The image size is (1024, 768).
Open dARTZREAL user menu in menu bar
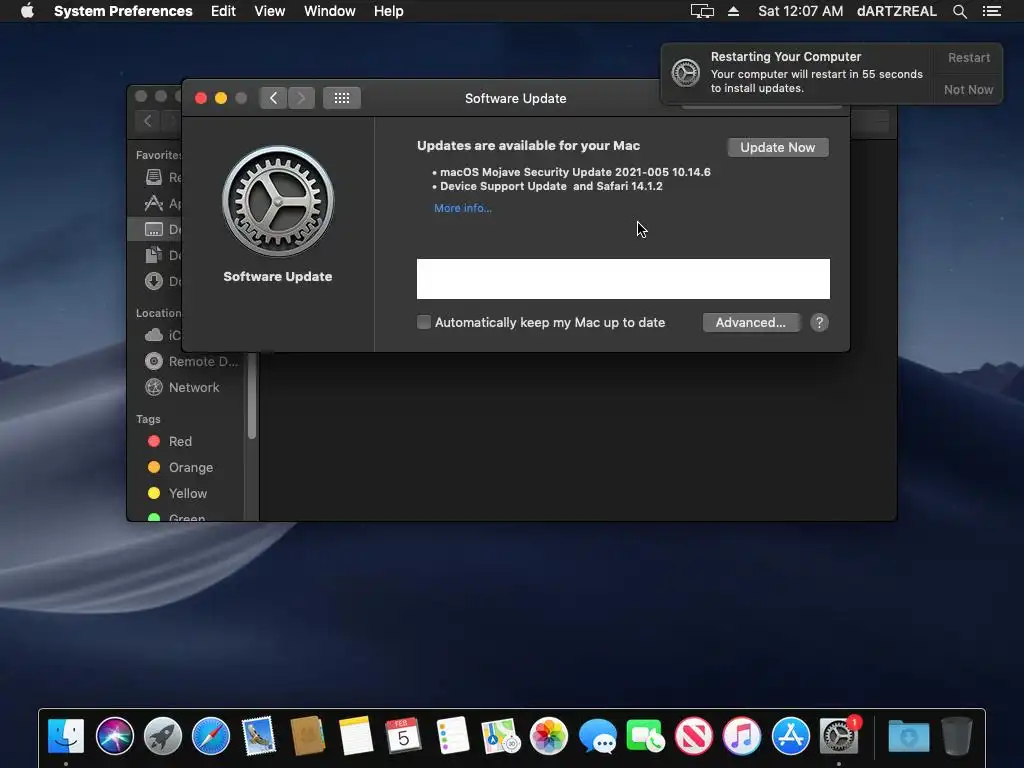pos(896,11)
